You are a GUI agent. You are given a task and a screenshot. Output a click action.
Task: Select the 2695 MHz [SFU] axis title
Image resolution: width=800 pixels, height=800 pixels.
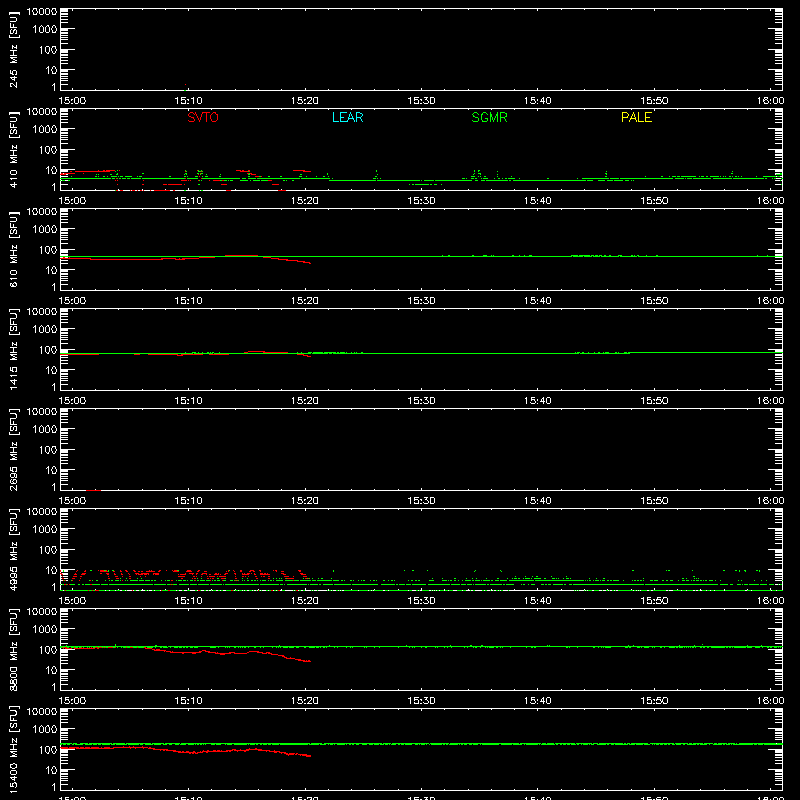click(13, 450)
